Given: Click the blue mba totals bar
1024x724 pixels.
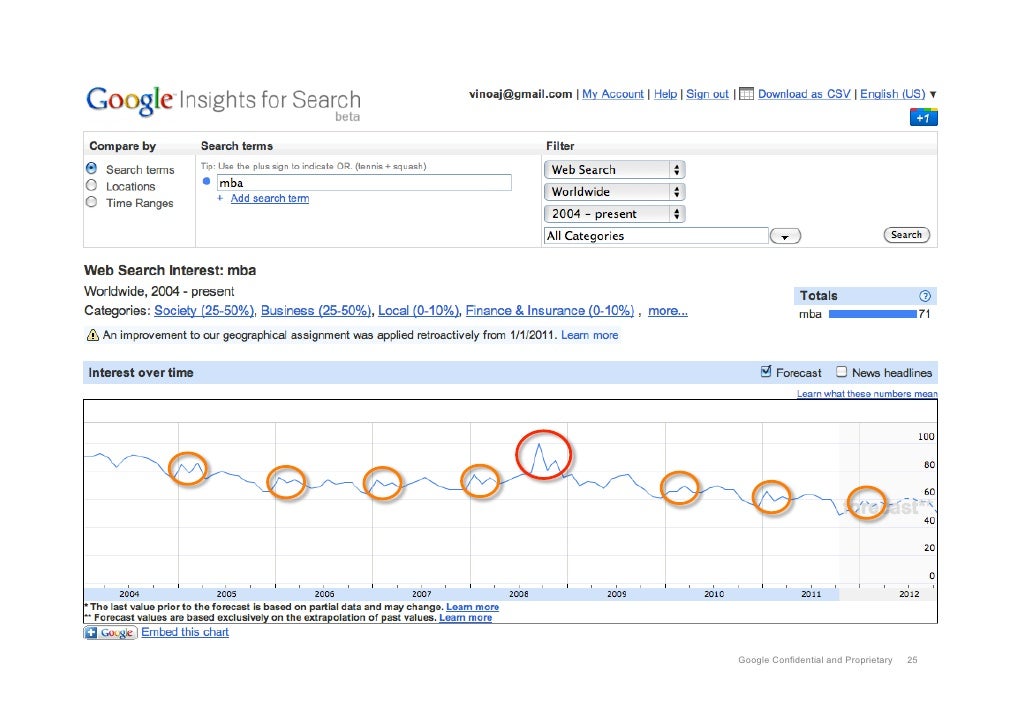Looking at the screenshot, I should [x=872, y=314].
